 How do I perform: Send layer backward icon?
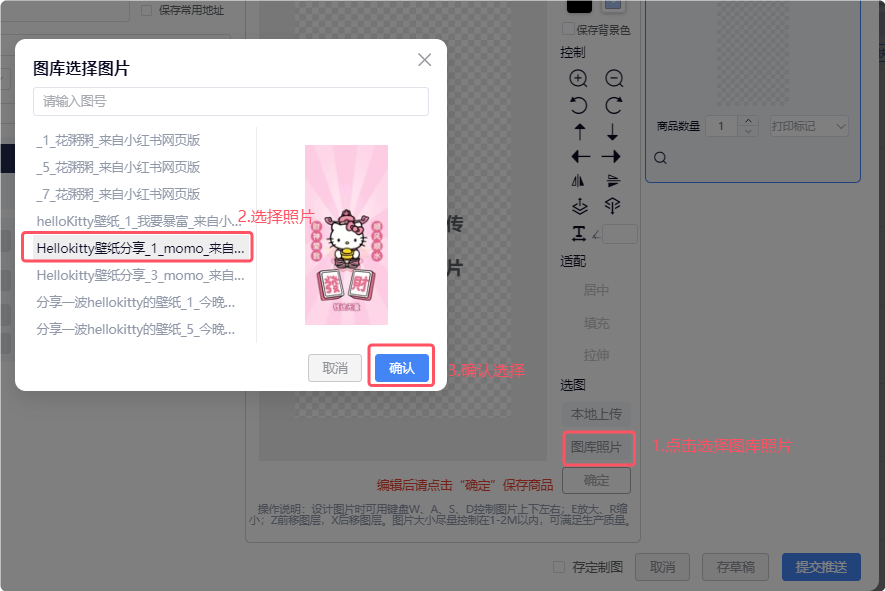[x=612, y=205]
